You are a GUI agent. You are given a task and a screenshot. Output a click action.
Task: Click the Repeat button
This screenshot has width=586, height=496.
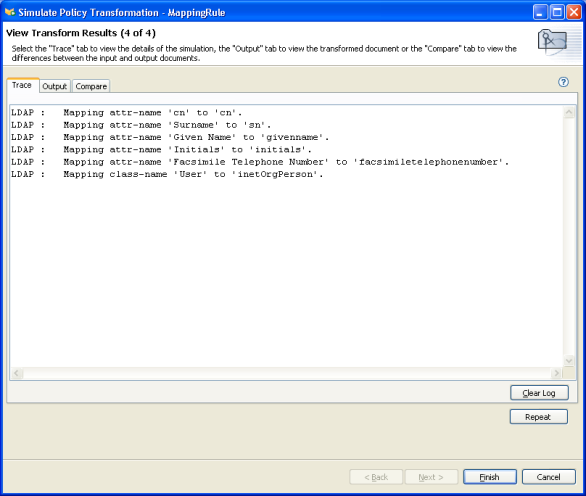click(x=539, y=417)
